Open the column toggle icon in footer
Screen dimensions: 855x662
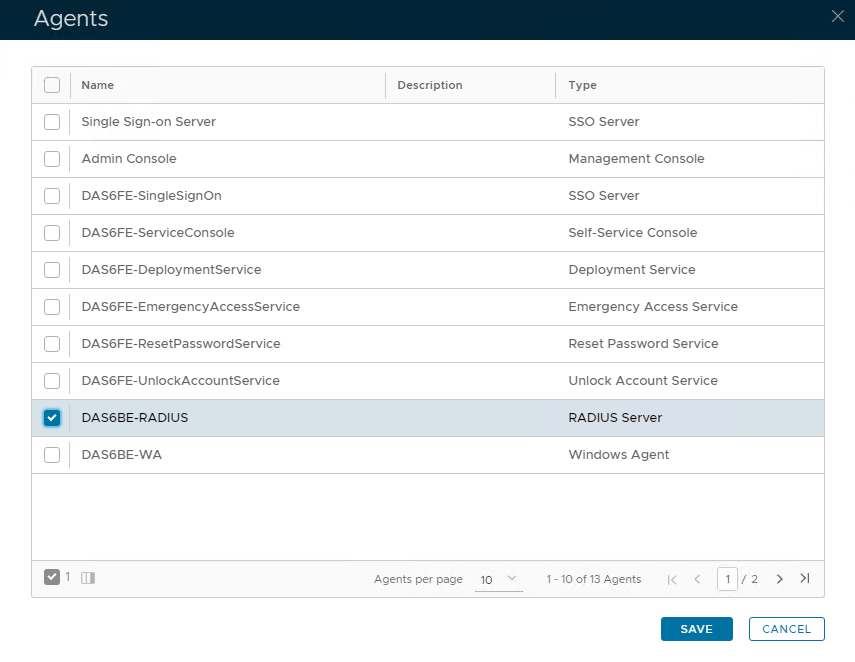tap(87, 578)
